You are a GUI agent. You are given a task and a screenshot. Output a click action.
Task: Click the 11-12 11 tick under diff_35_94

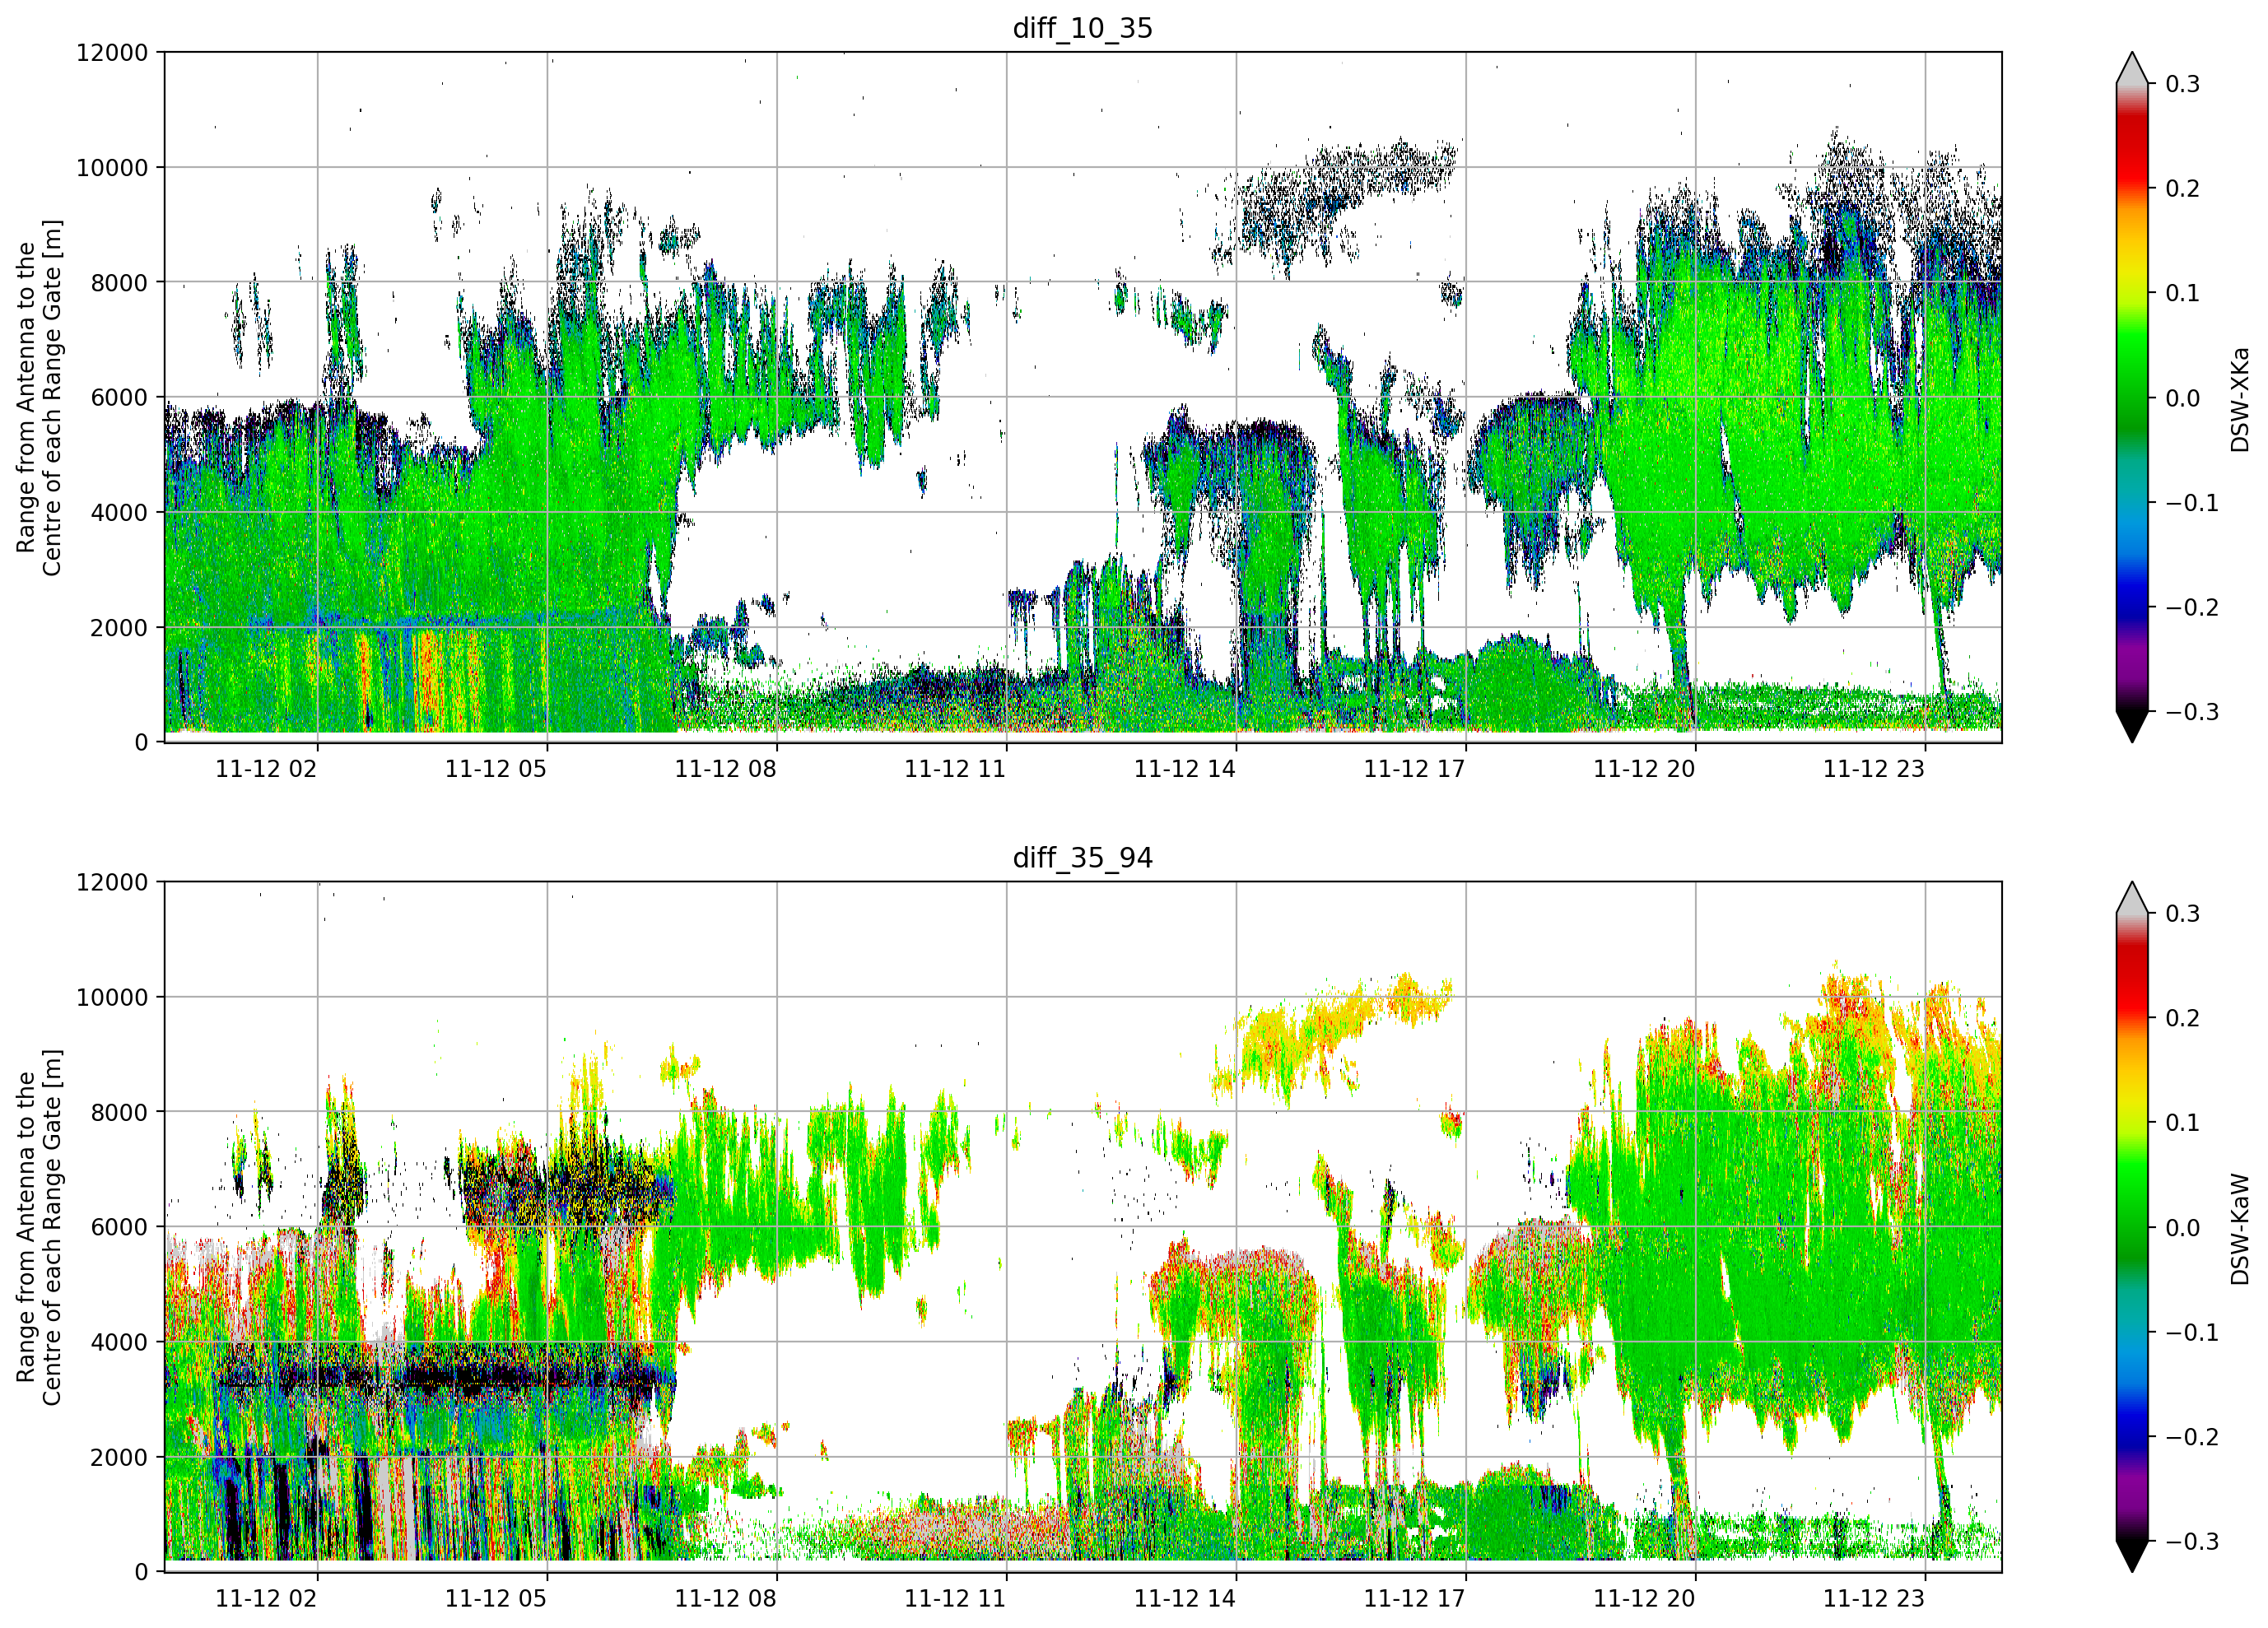coord(955,1599)
